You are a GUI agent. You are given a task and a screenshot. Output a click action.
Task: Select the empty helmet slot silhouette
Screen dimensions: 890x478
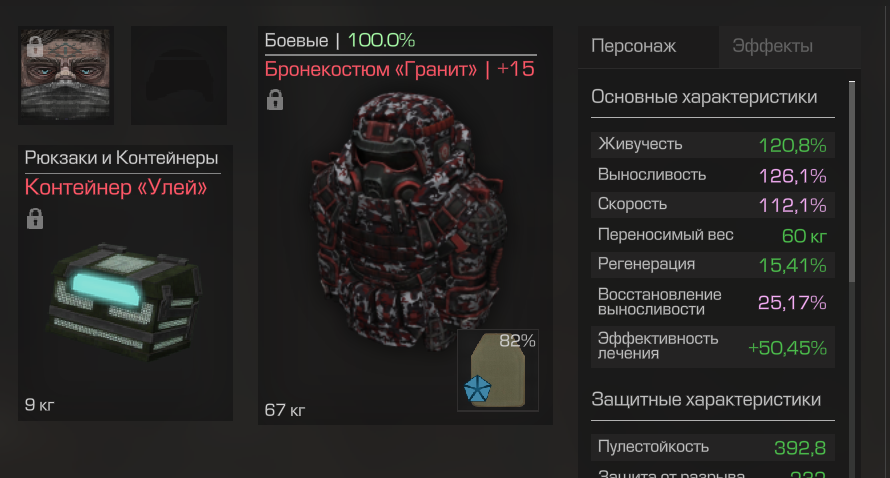179,75
